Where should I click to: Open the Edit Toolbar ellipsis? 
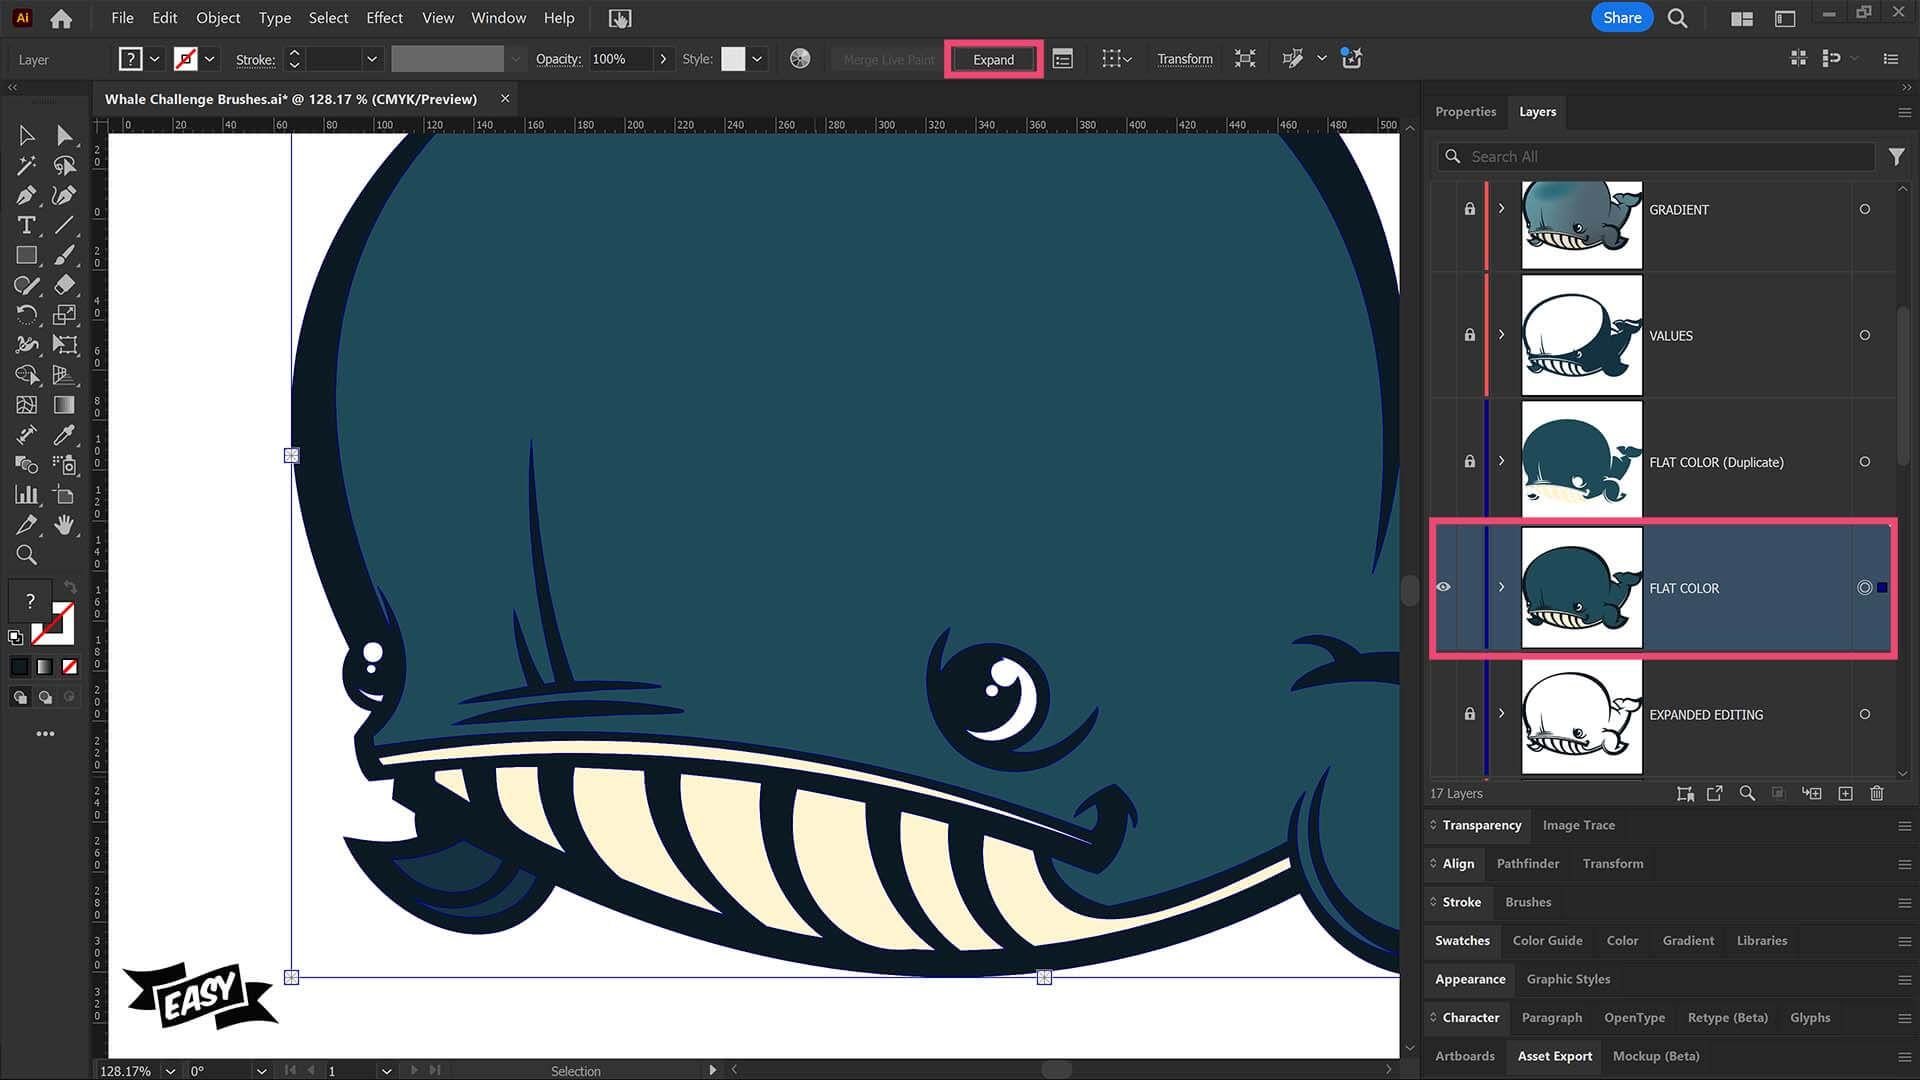click(x=46, y=734)
